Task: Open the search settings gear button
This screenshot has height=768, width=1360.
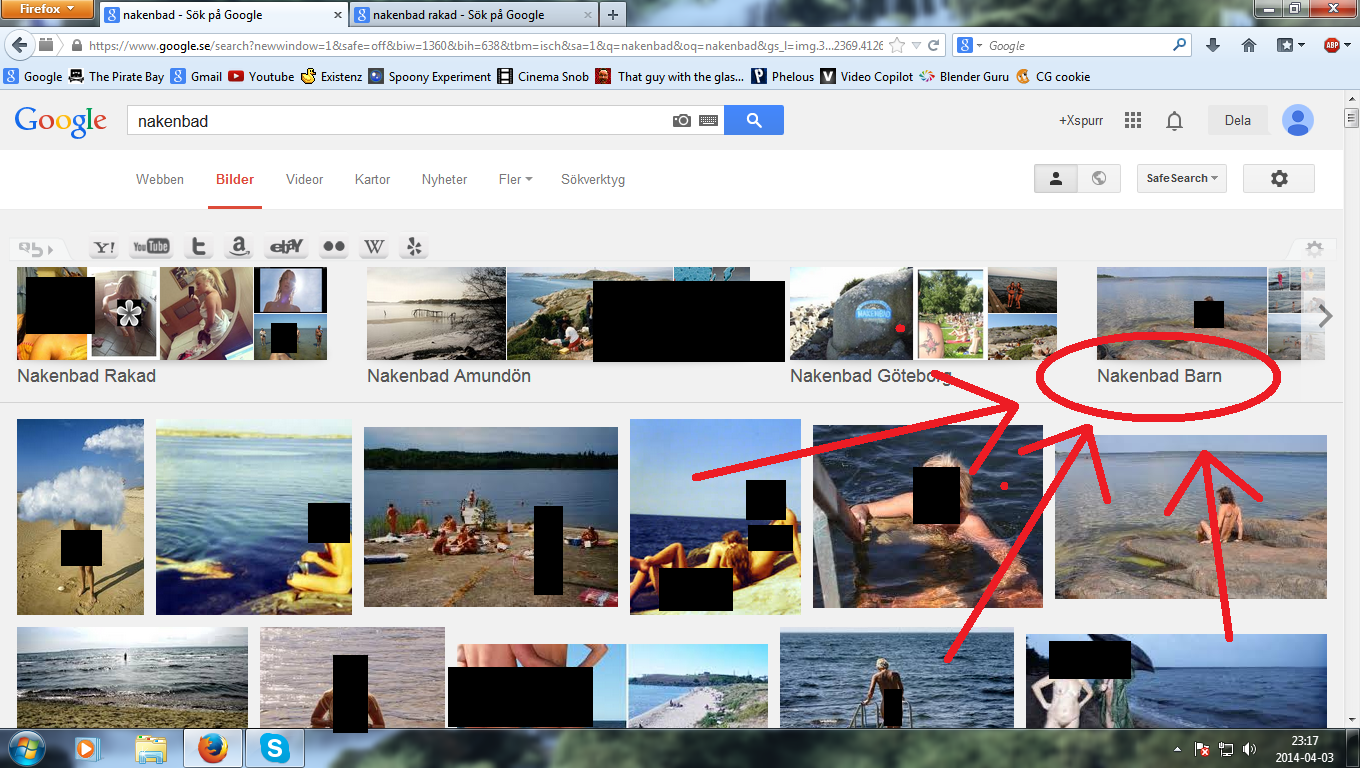Action: [1278, 179]
